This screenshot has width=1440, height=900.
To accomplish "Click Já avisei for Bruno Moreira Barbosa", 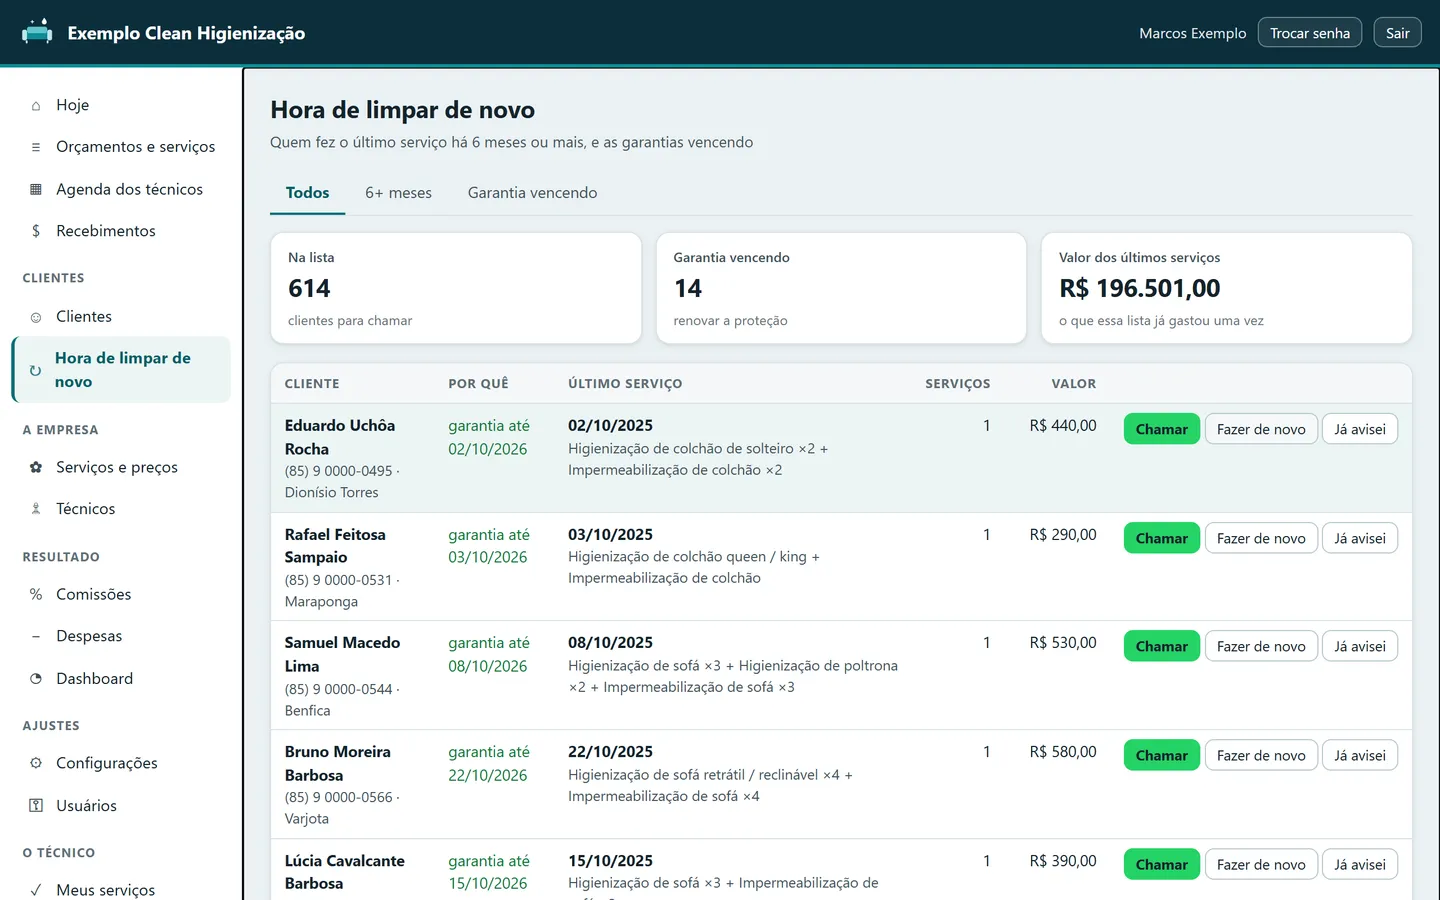I will click(1360, 755).
